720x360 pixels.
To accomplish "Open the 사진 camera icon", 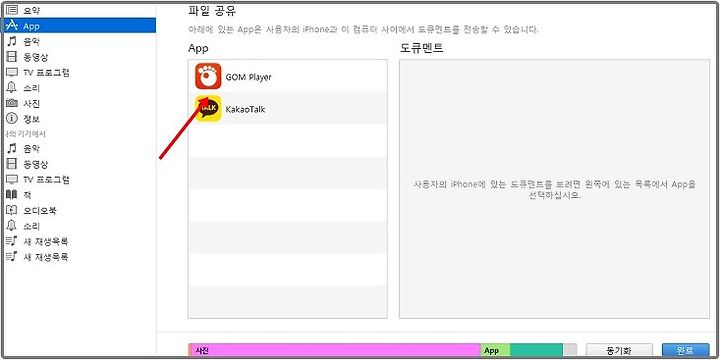I will [11, 103].
